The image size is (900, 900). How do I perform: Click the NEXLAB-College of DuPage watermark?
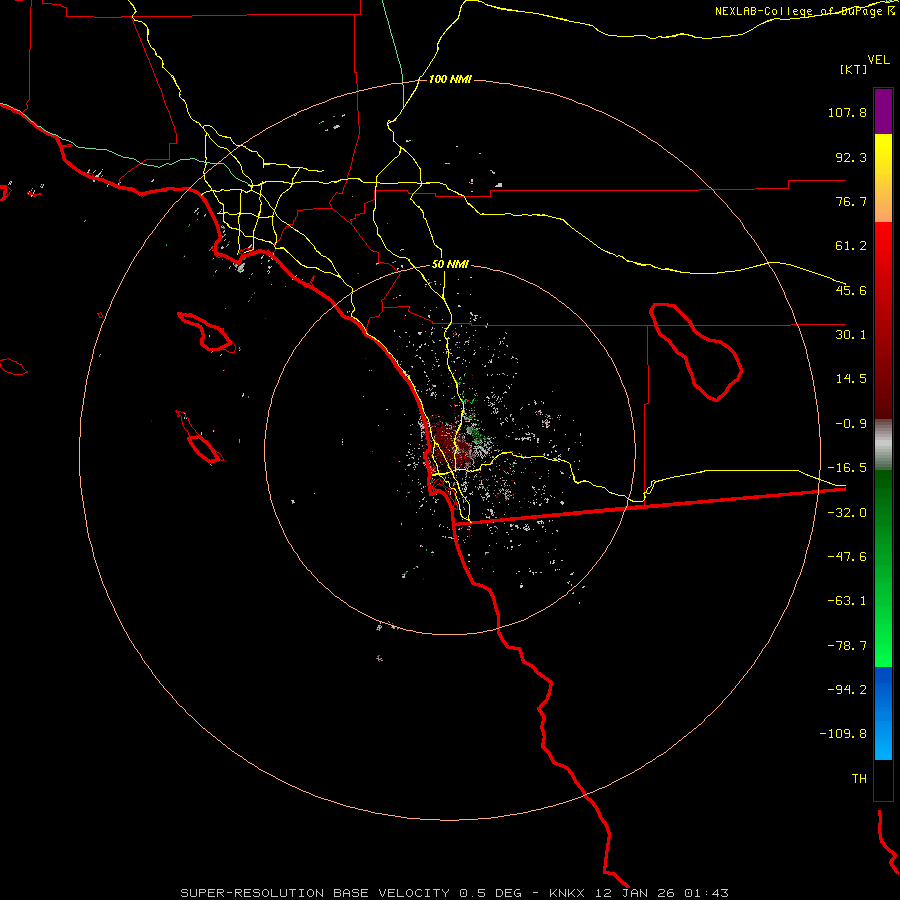(x=804, y=11)
